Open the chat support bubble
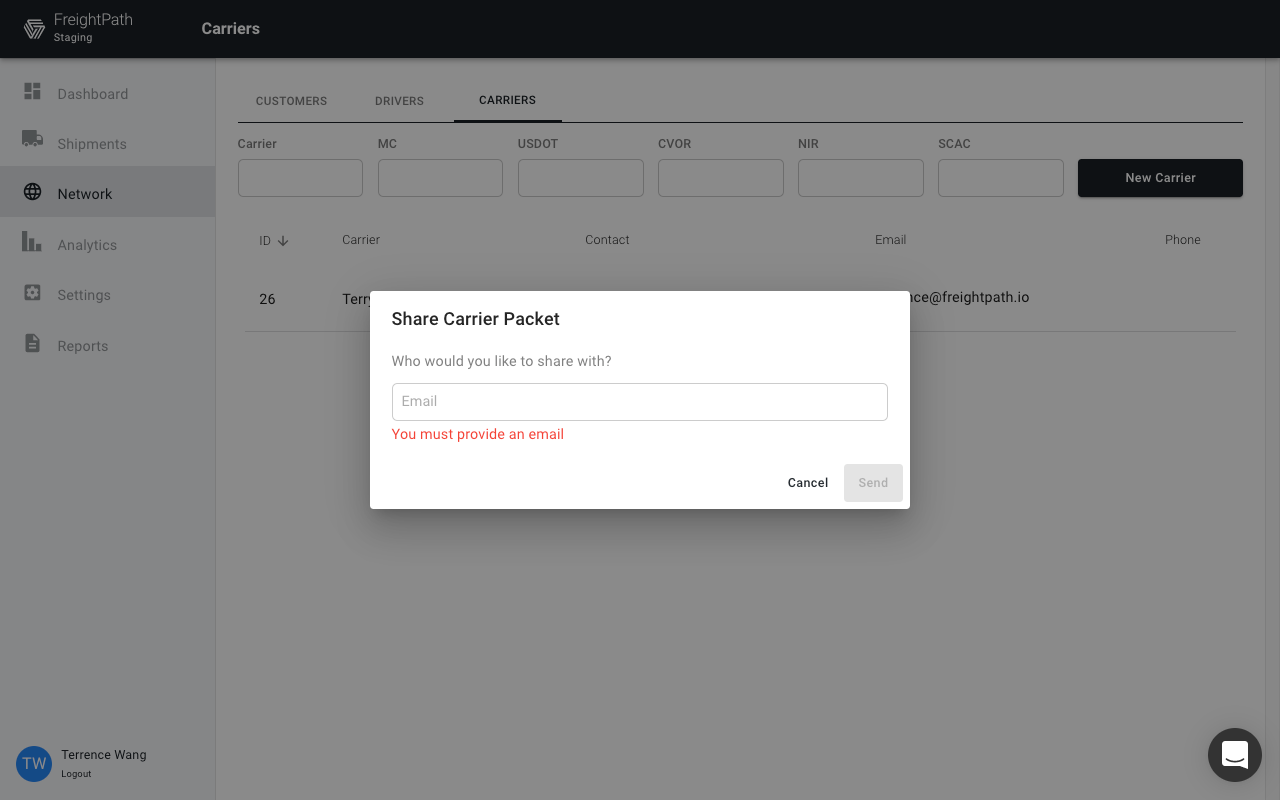This screenshot has width=1280, height=800. 1234,754
